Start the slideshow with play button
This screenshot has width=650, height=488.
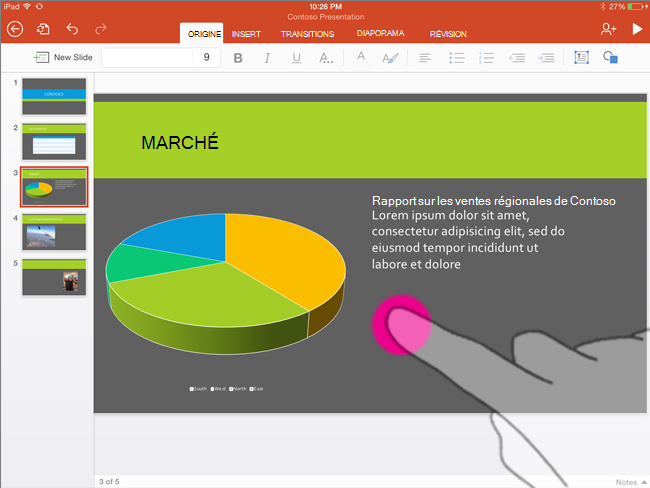click(x=637, y=29)
